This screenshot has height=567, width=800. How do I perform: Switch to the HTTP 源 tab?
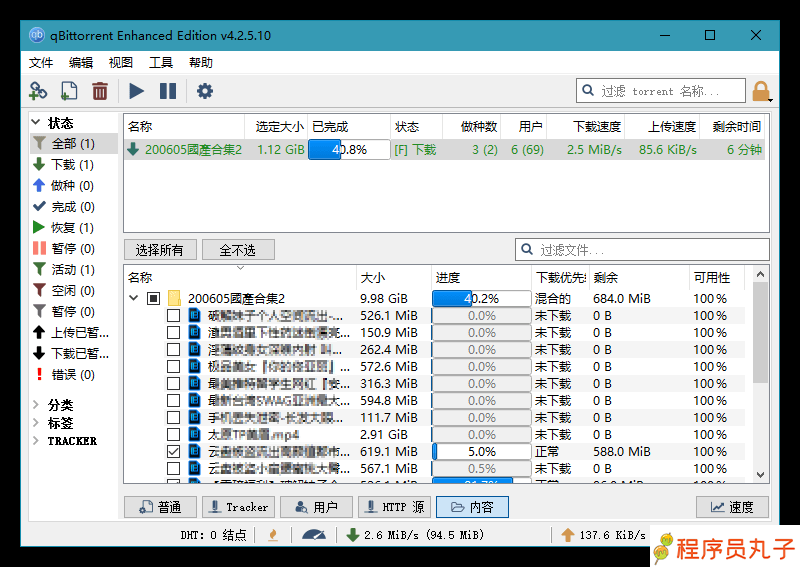tap(394, 507)
